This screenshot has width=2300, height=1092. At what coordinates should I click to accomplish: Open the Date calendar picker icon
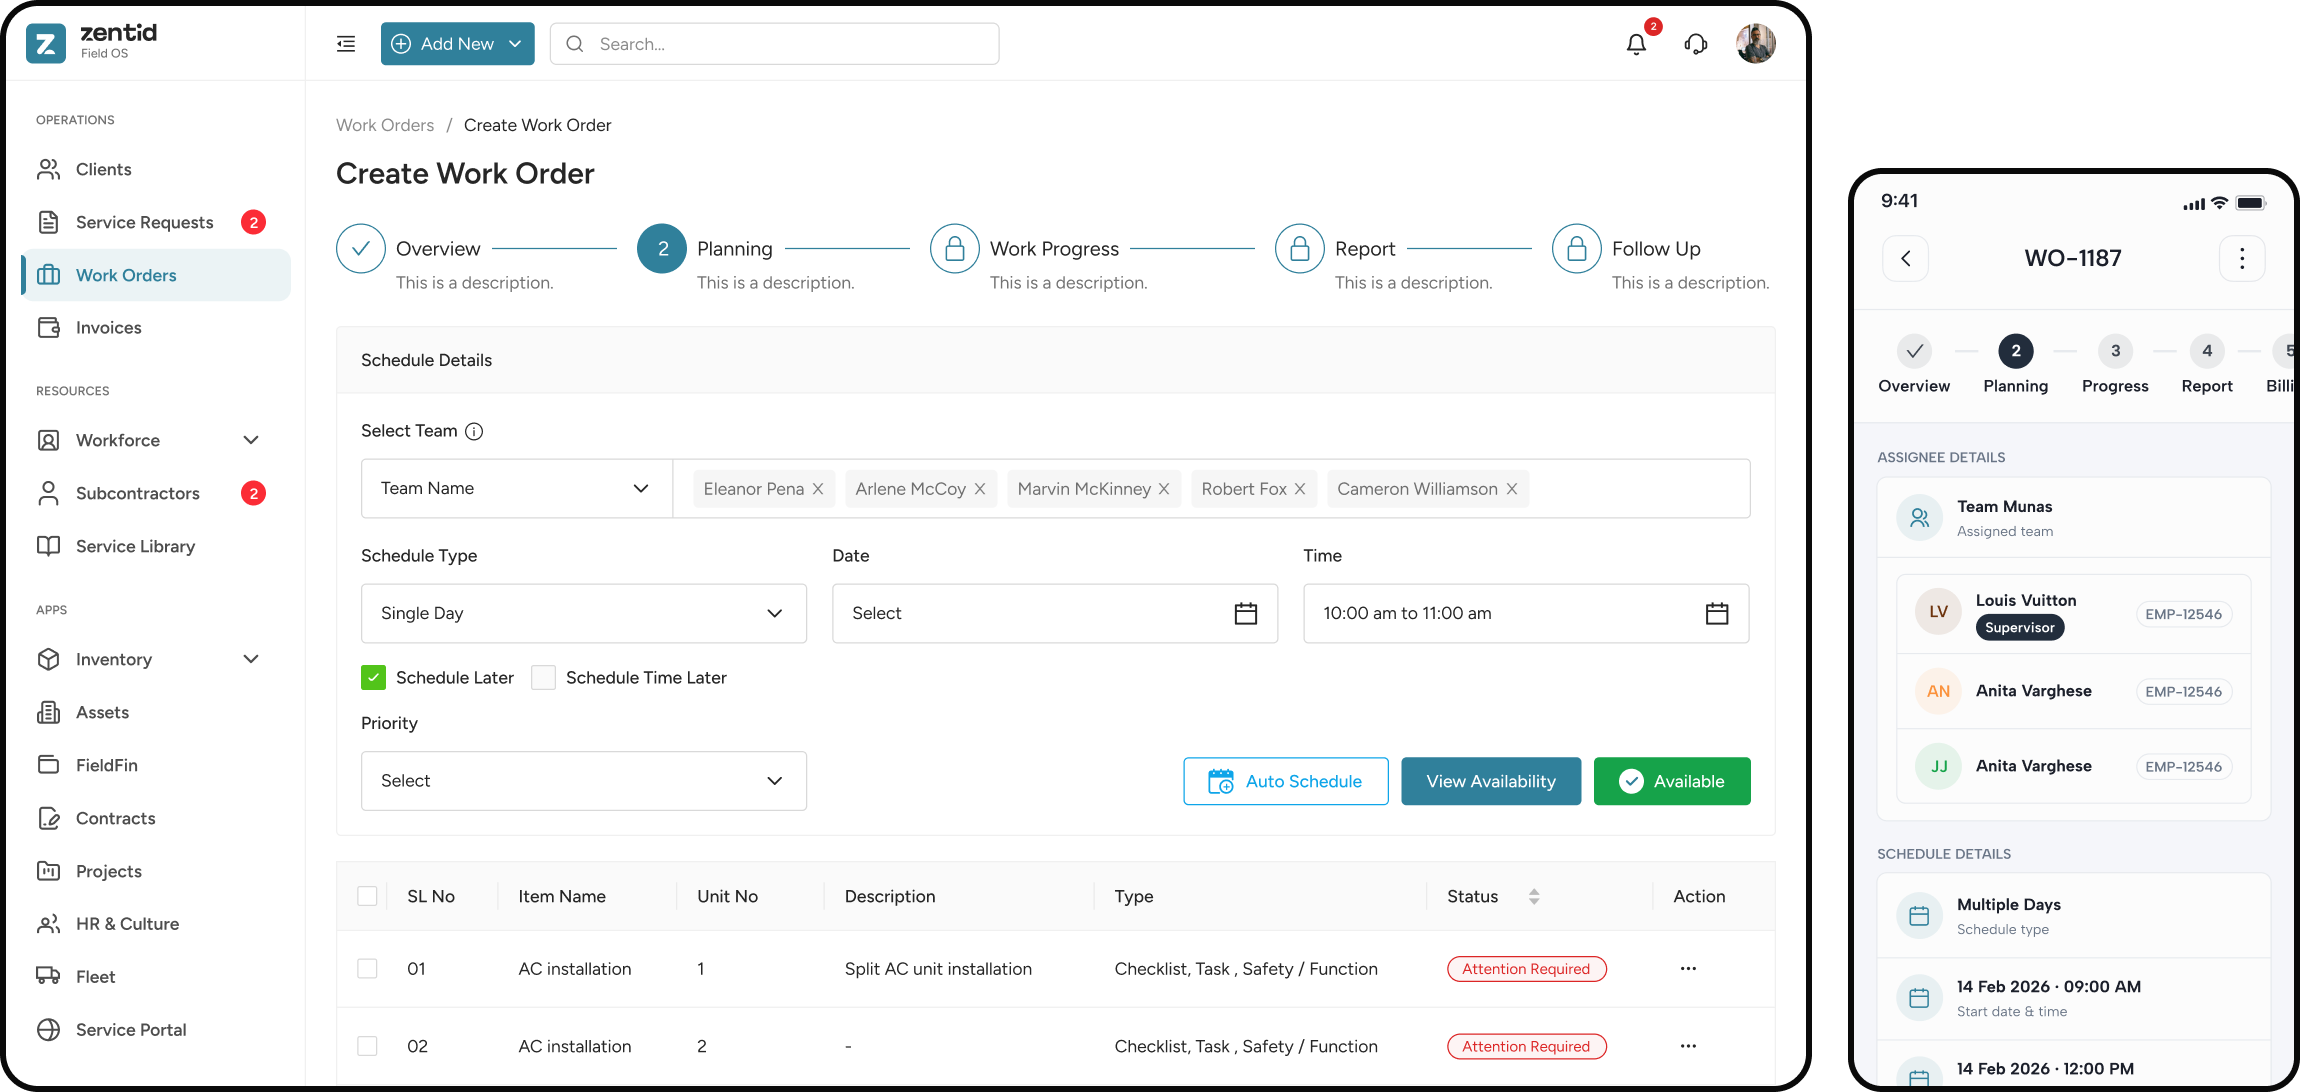point(1246,613)
